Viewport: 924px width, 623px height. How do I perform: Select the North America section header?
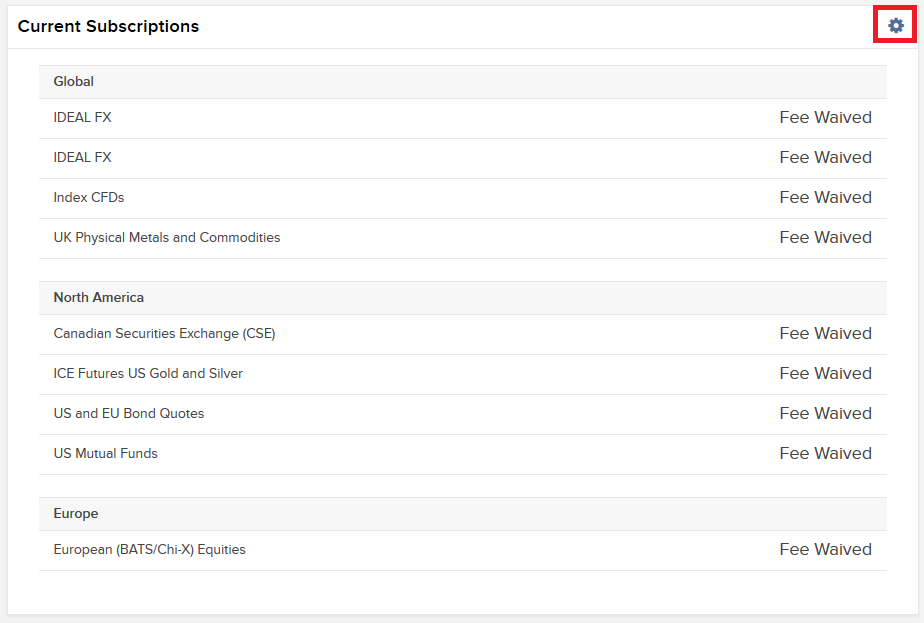click(x=99, y=298)
